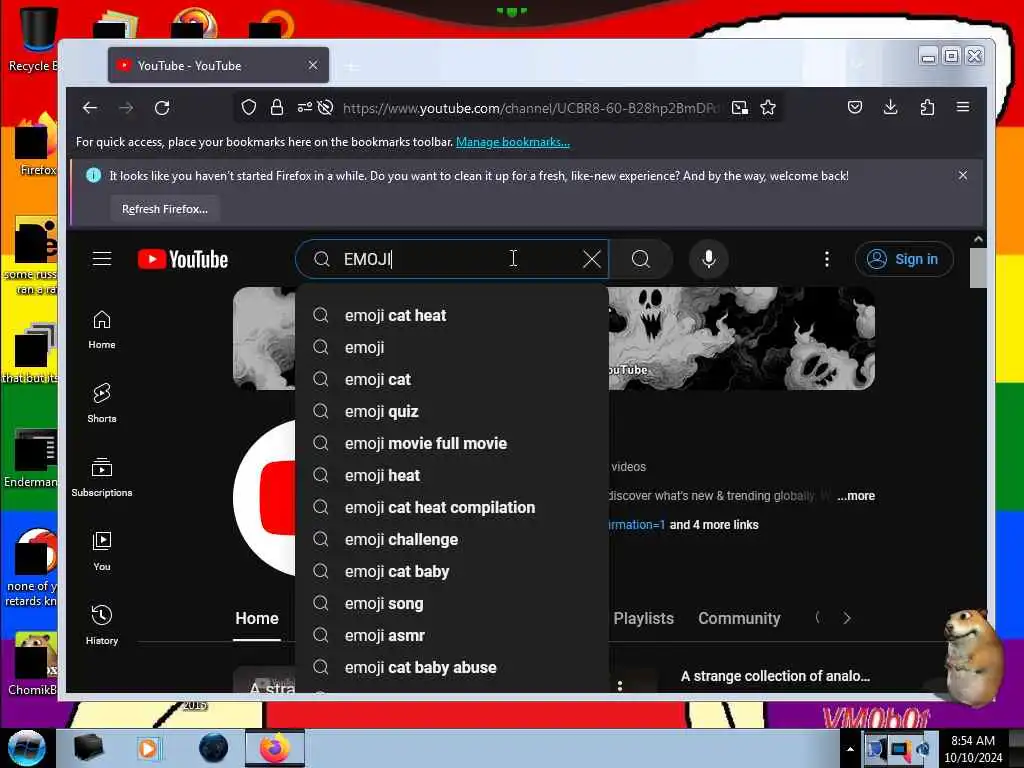The height and width of the screenshot is (768, 1024).
Task: Select suggestion 'emoji cat'
Action: [x=452, y=379]
